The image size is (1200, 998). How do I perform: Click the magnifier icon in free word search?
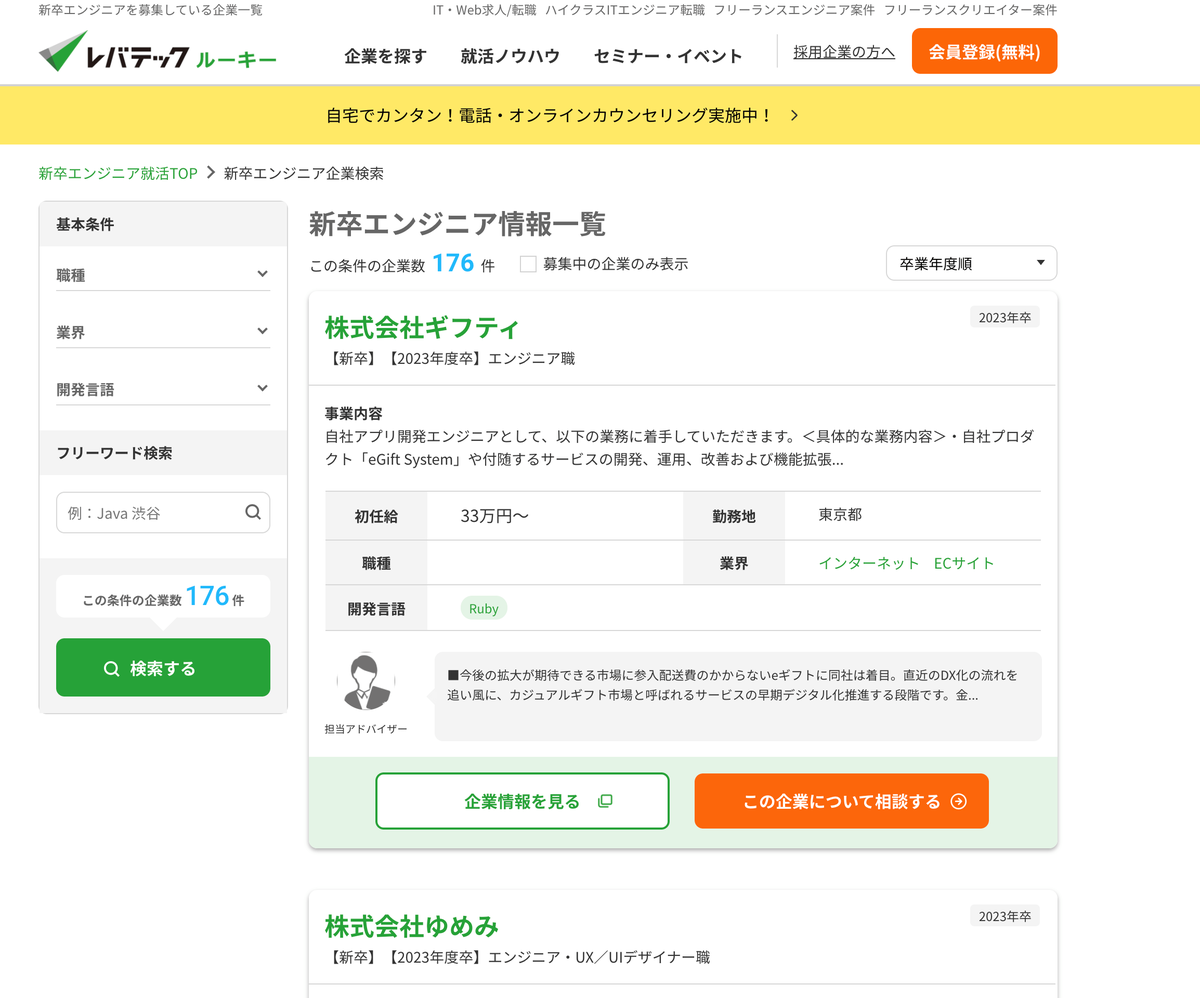tap(253, 512)
